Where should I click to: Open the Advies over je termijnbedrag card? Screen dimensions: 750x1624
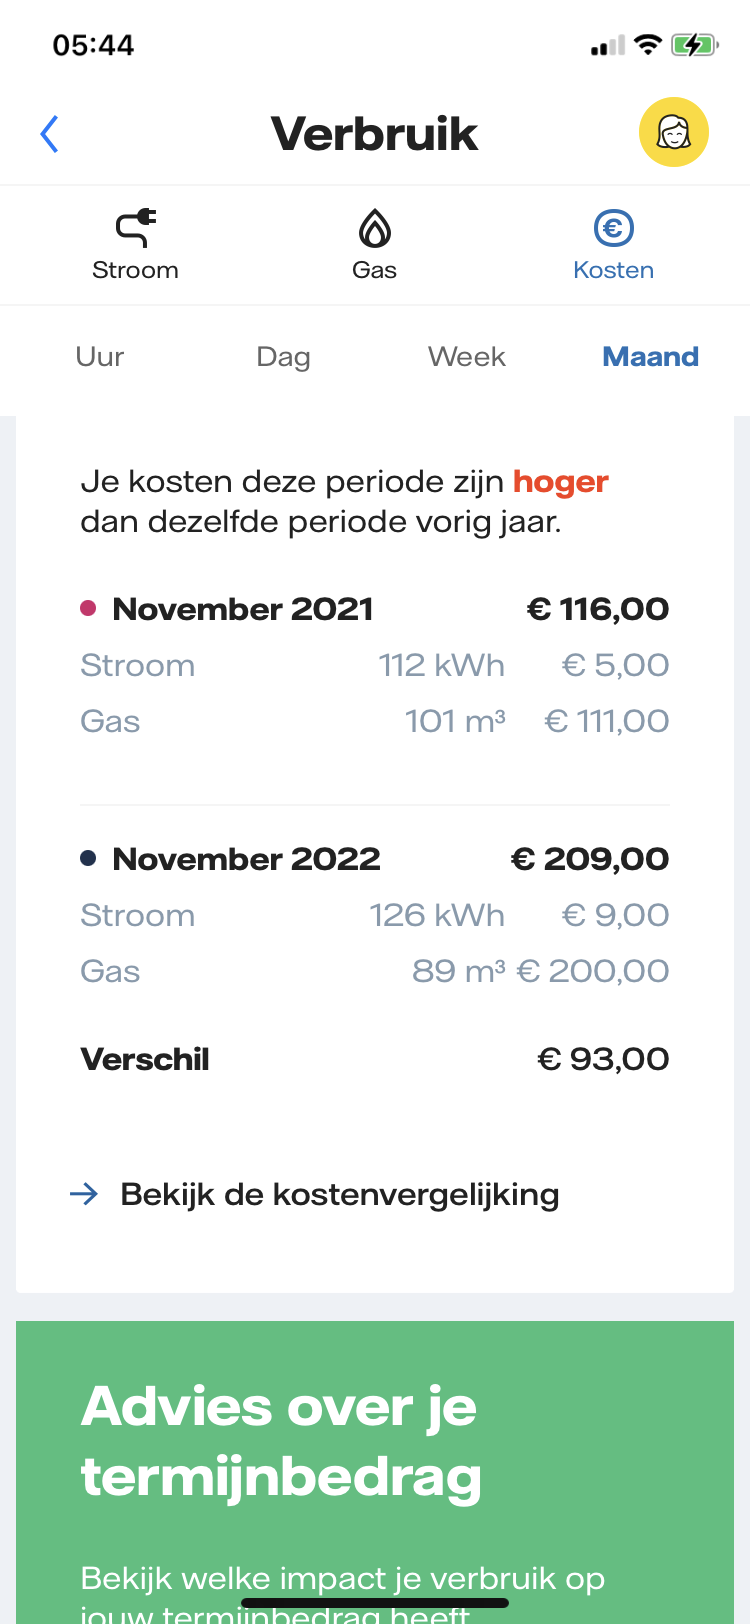[x=375, y=1470]
